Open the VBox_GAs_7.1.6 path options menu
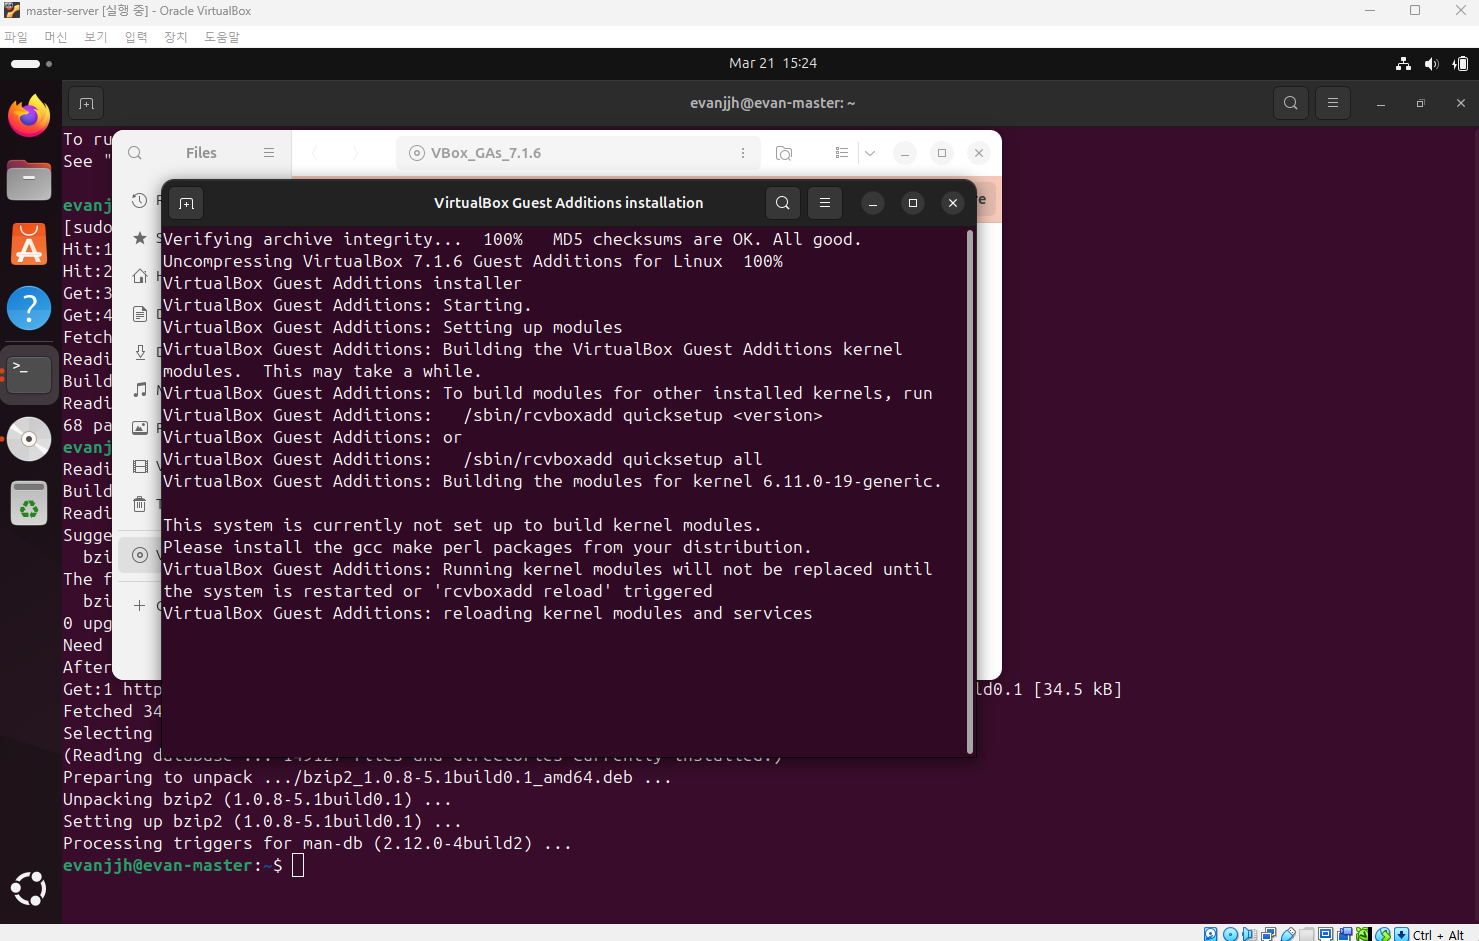 click(x=743, y=153)
